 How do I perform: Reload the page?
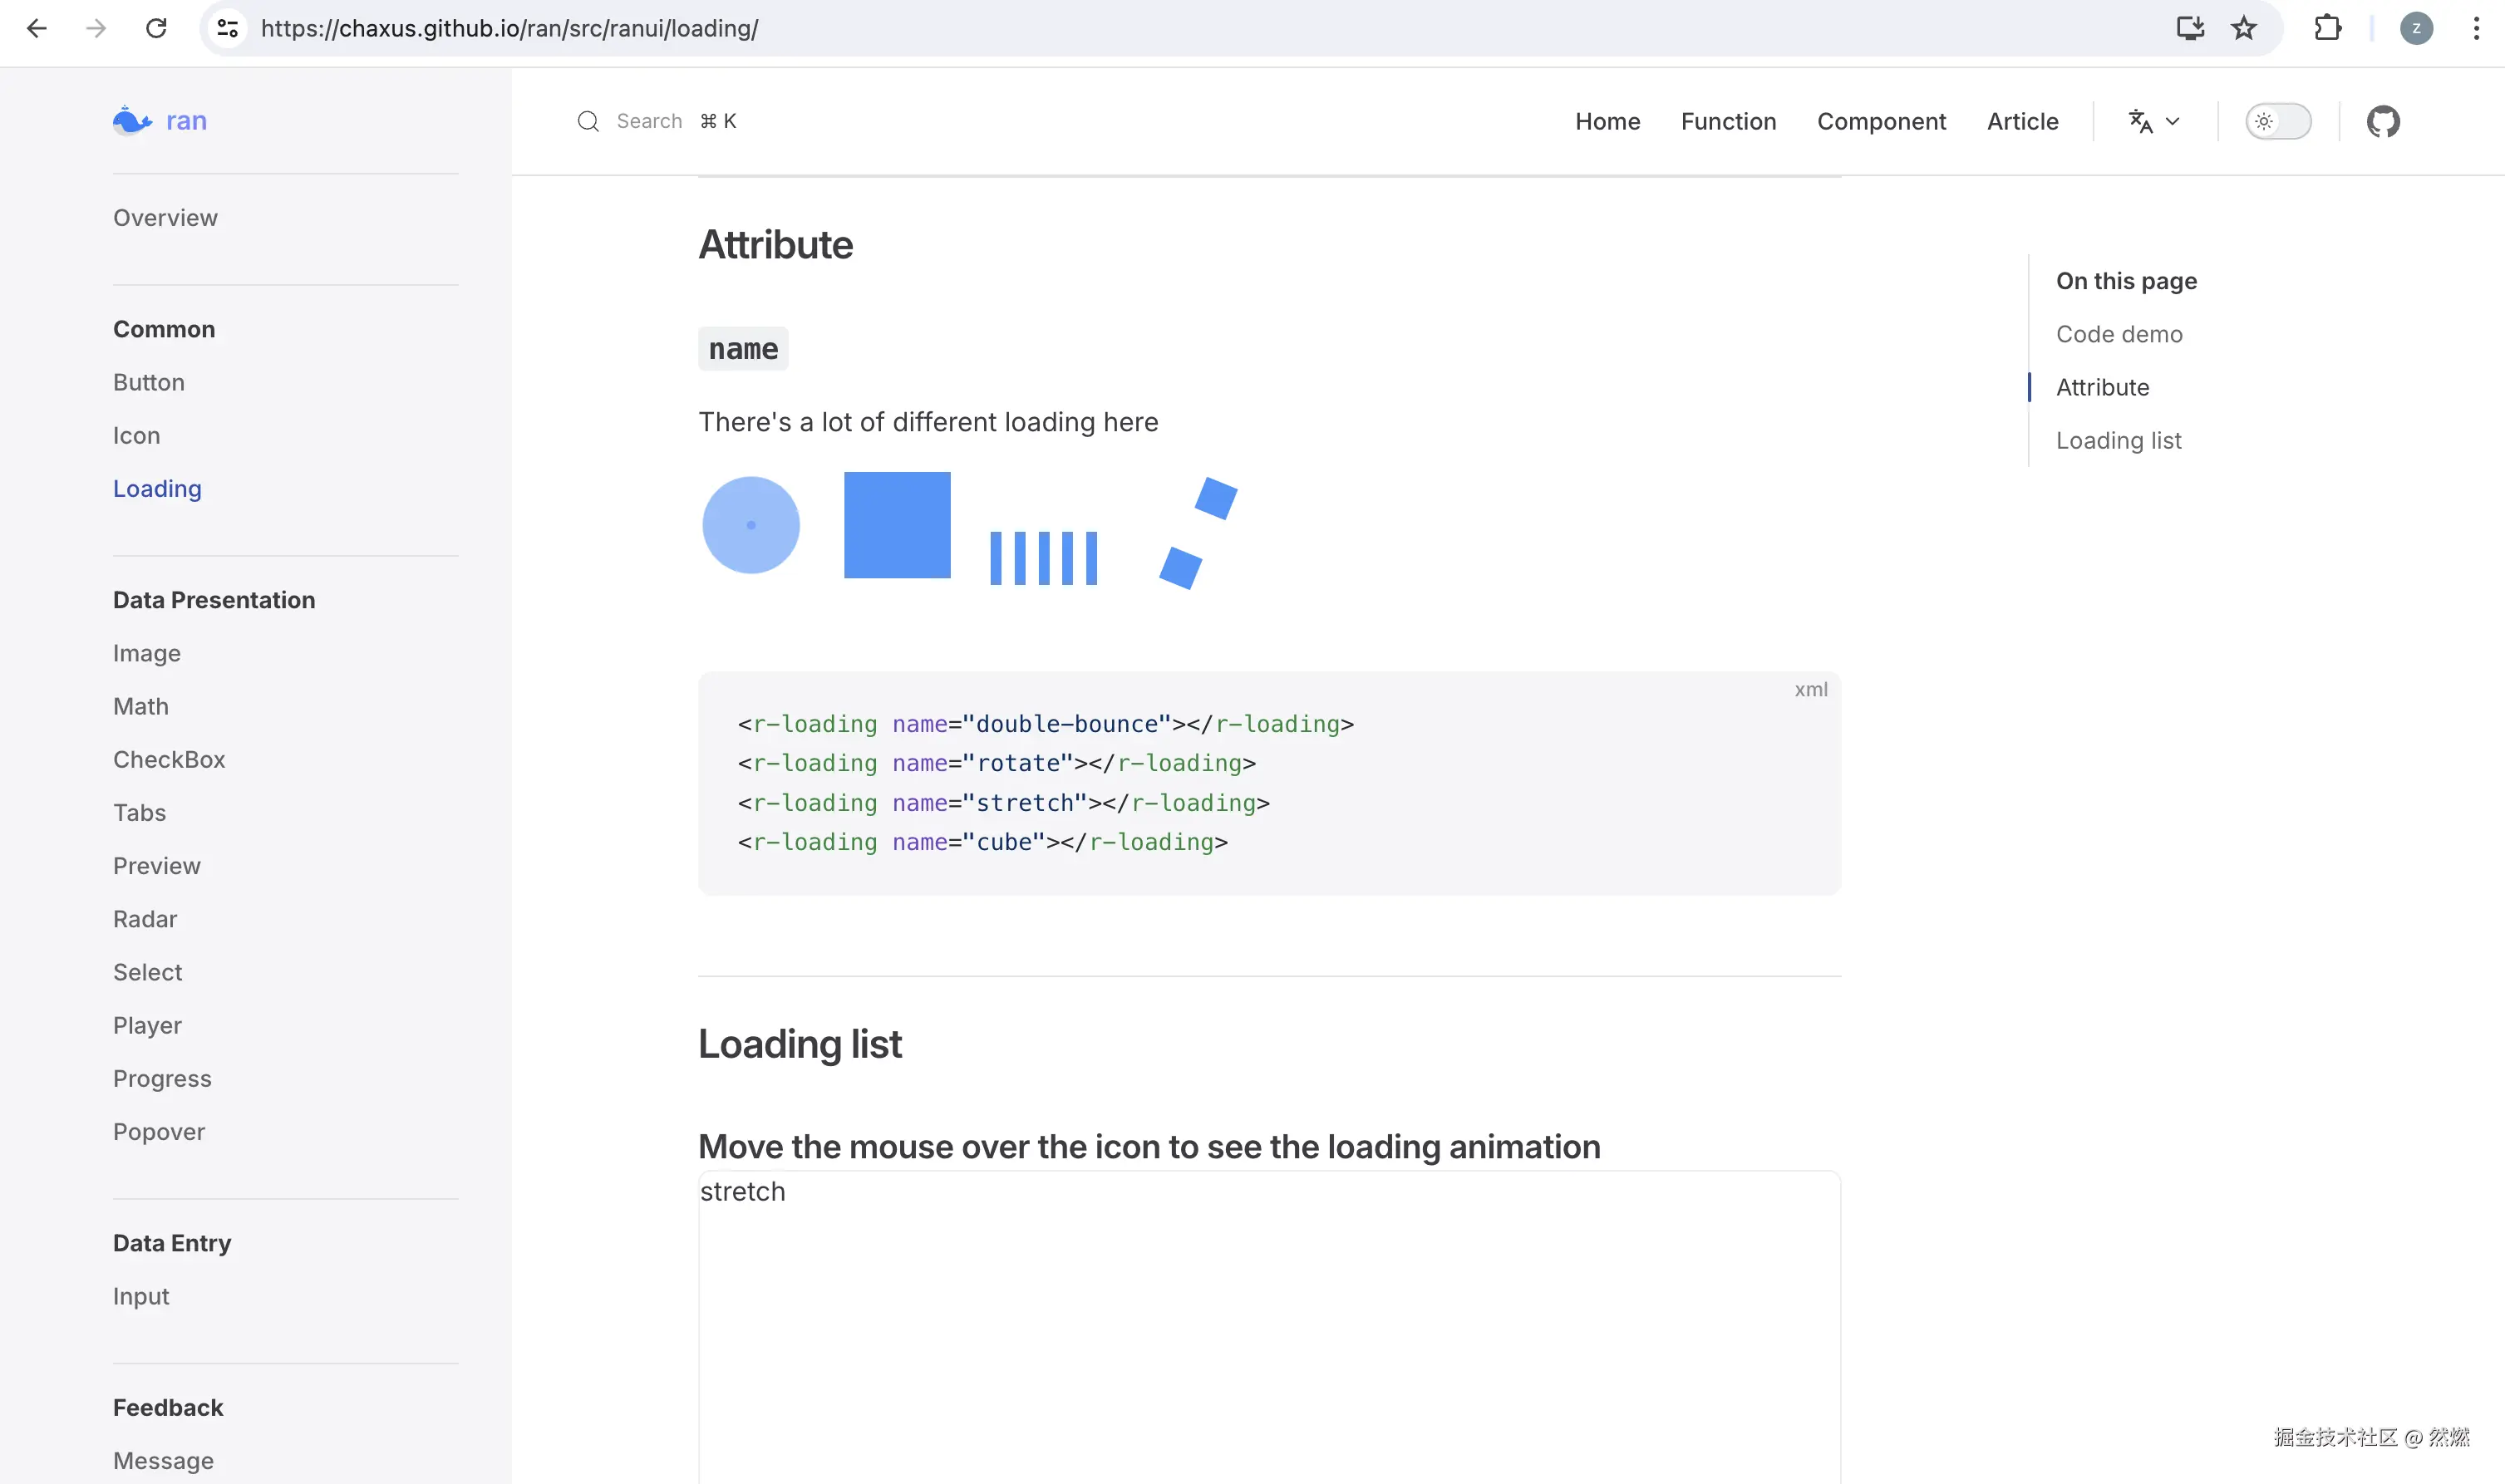click(156, 28)
